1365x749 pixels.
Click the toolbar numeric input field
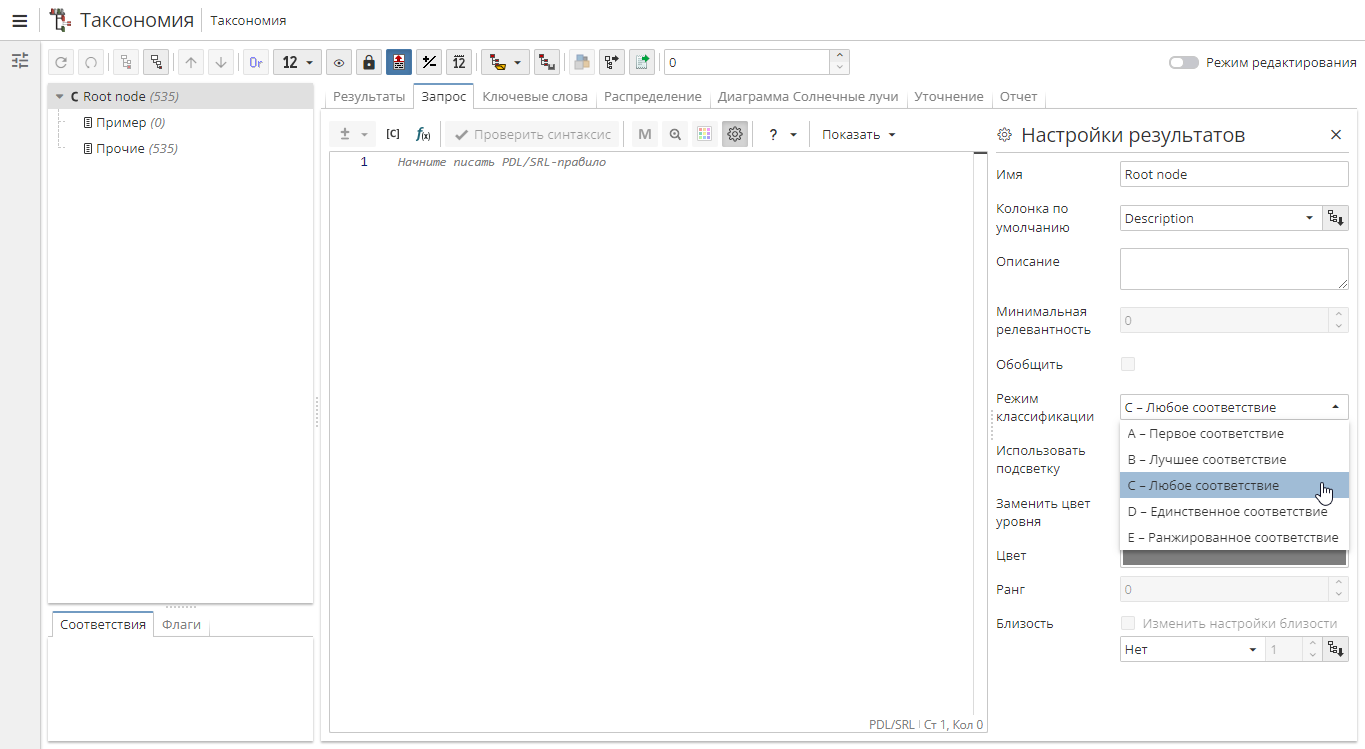pos(746,62)
